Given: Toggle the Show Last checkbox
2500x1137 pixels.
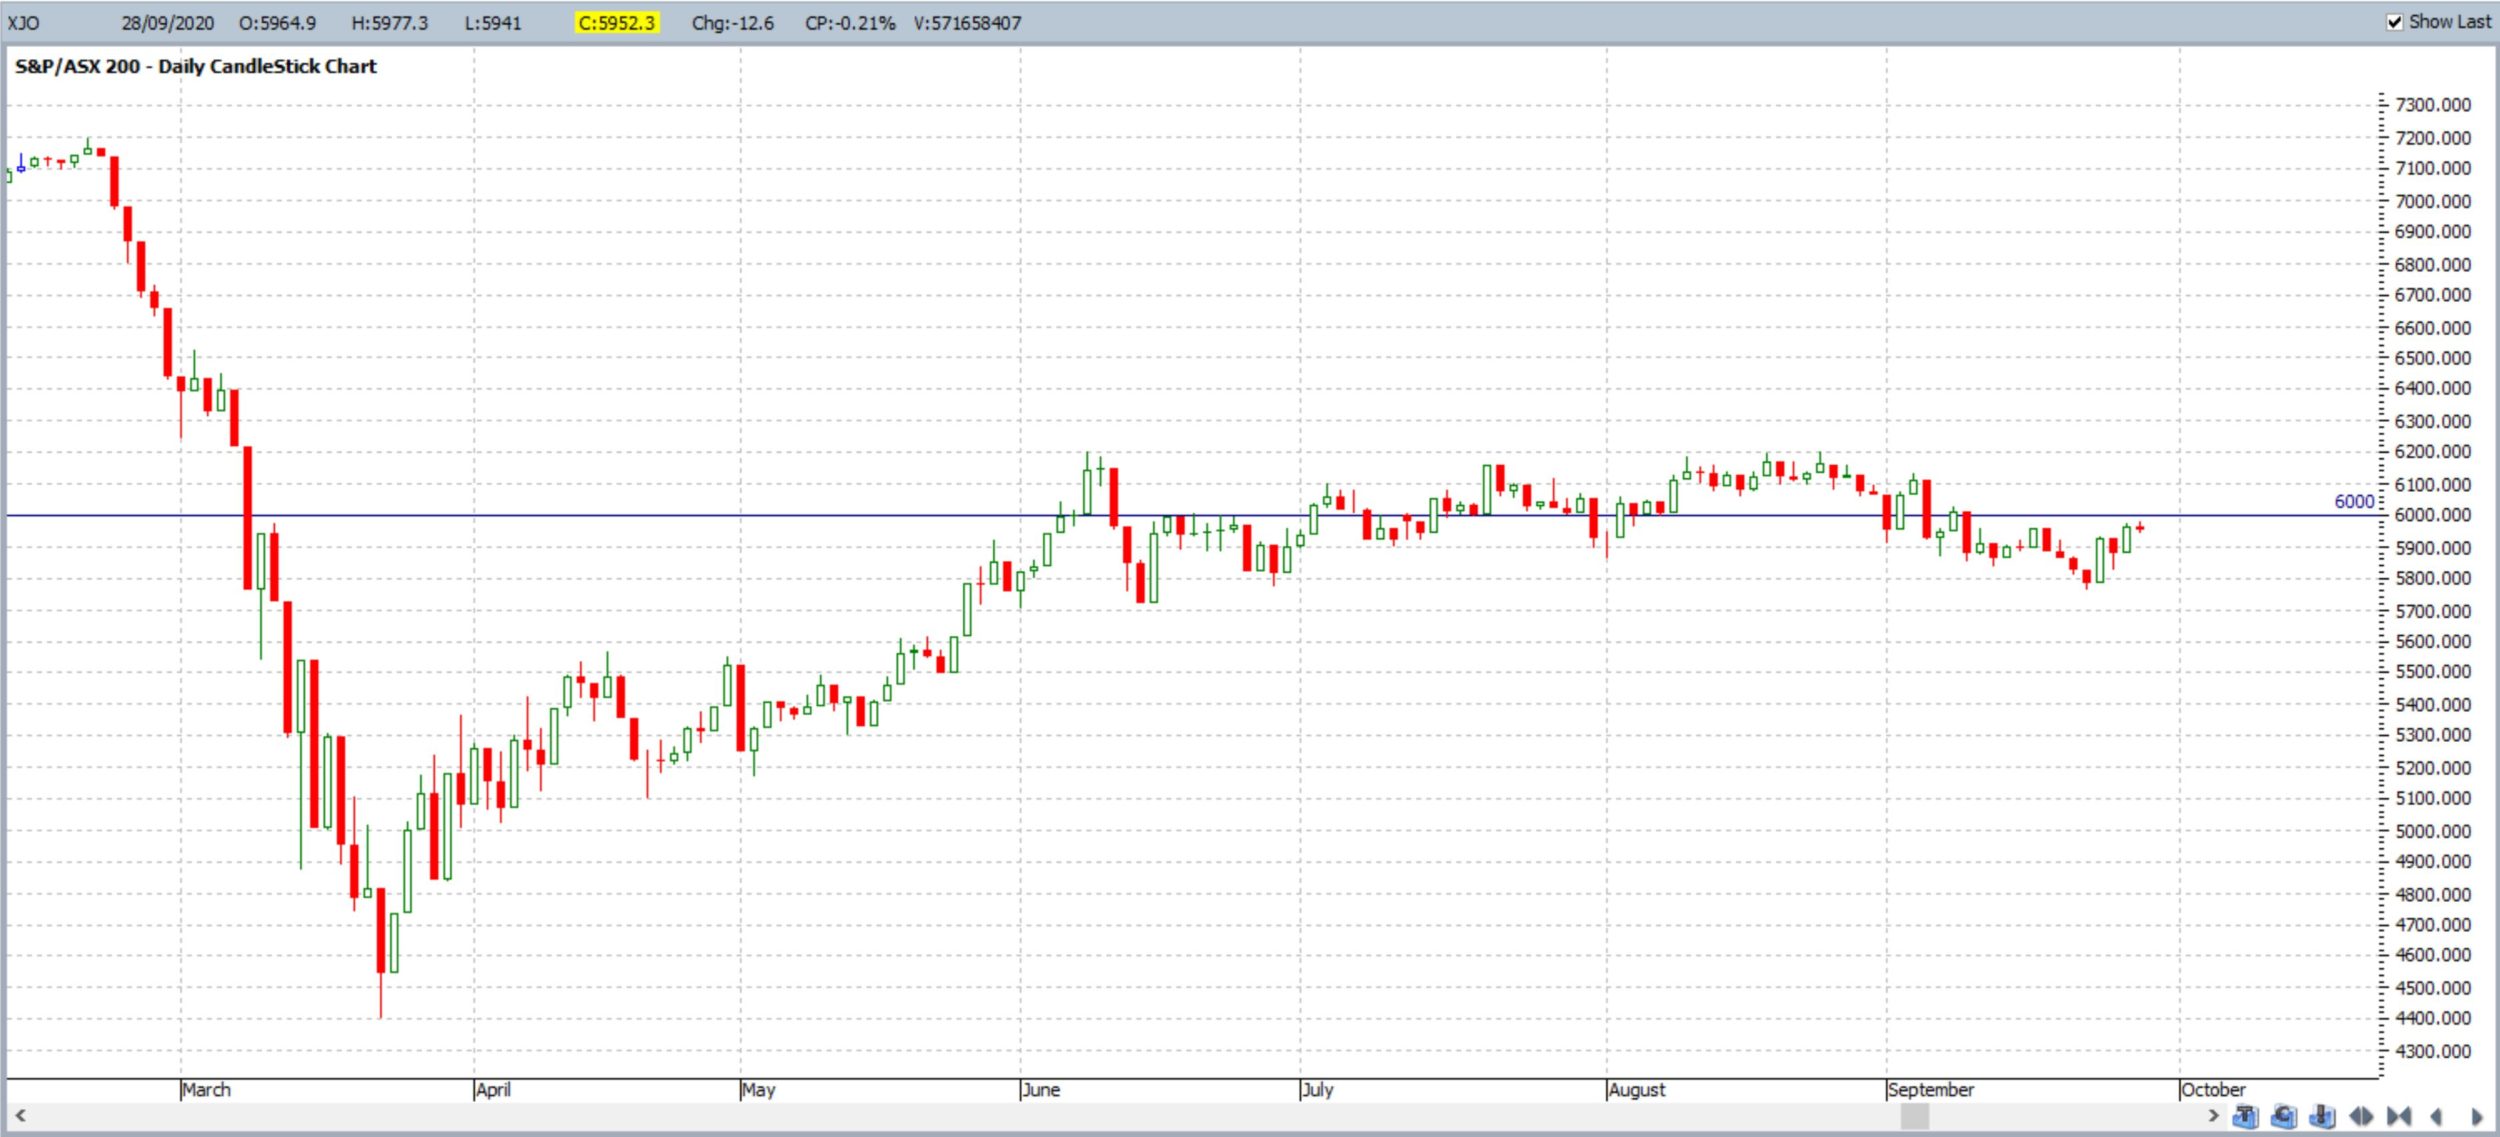Looking at the screenshot, I should tap(2395, 22).
